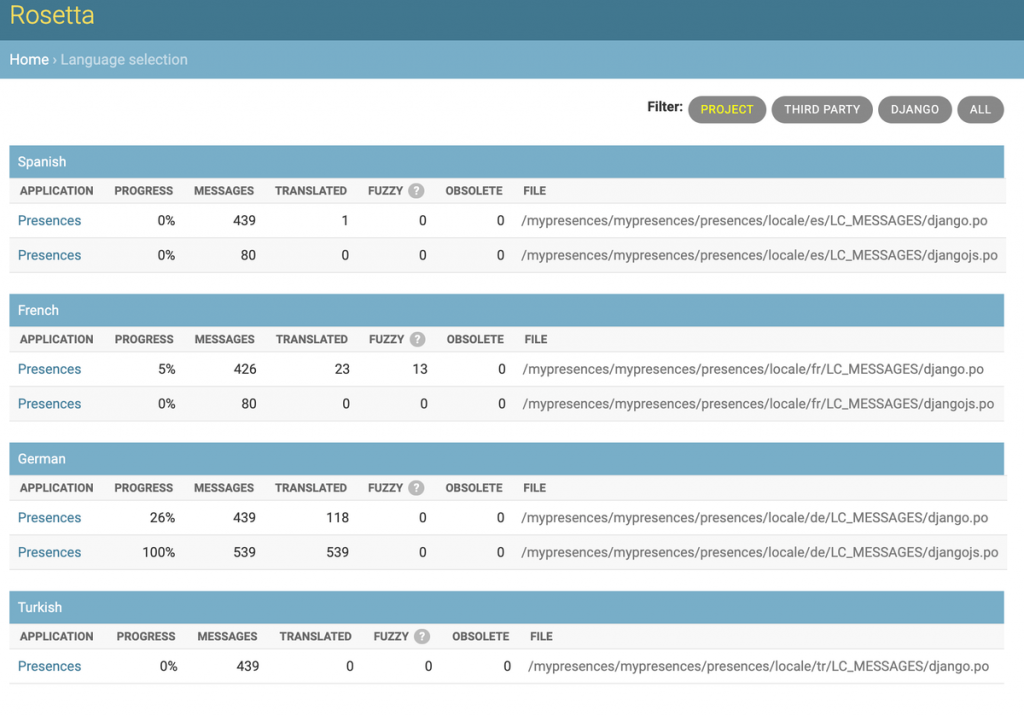Click the French section header
Screen dimensions: 1024x716
click(506, 310)
